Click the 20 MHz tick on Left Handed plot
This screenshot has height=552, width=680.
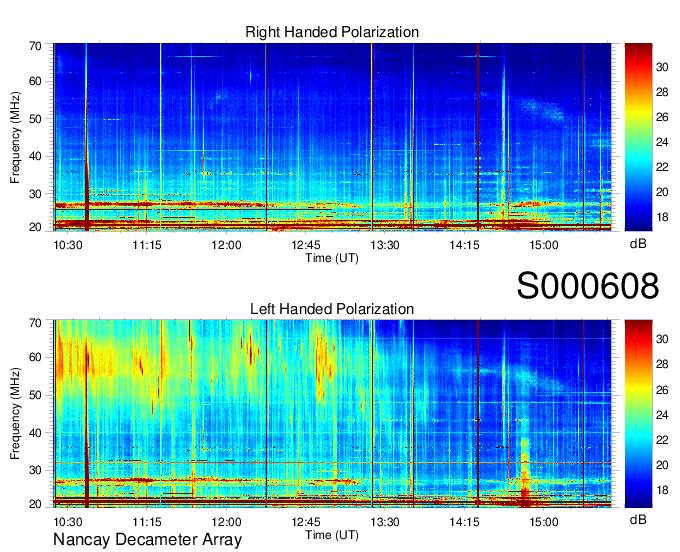click(36, 504)
